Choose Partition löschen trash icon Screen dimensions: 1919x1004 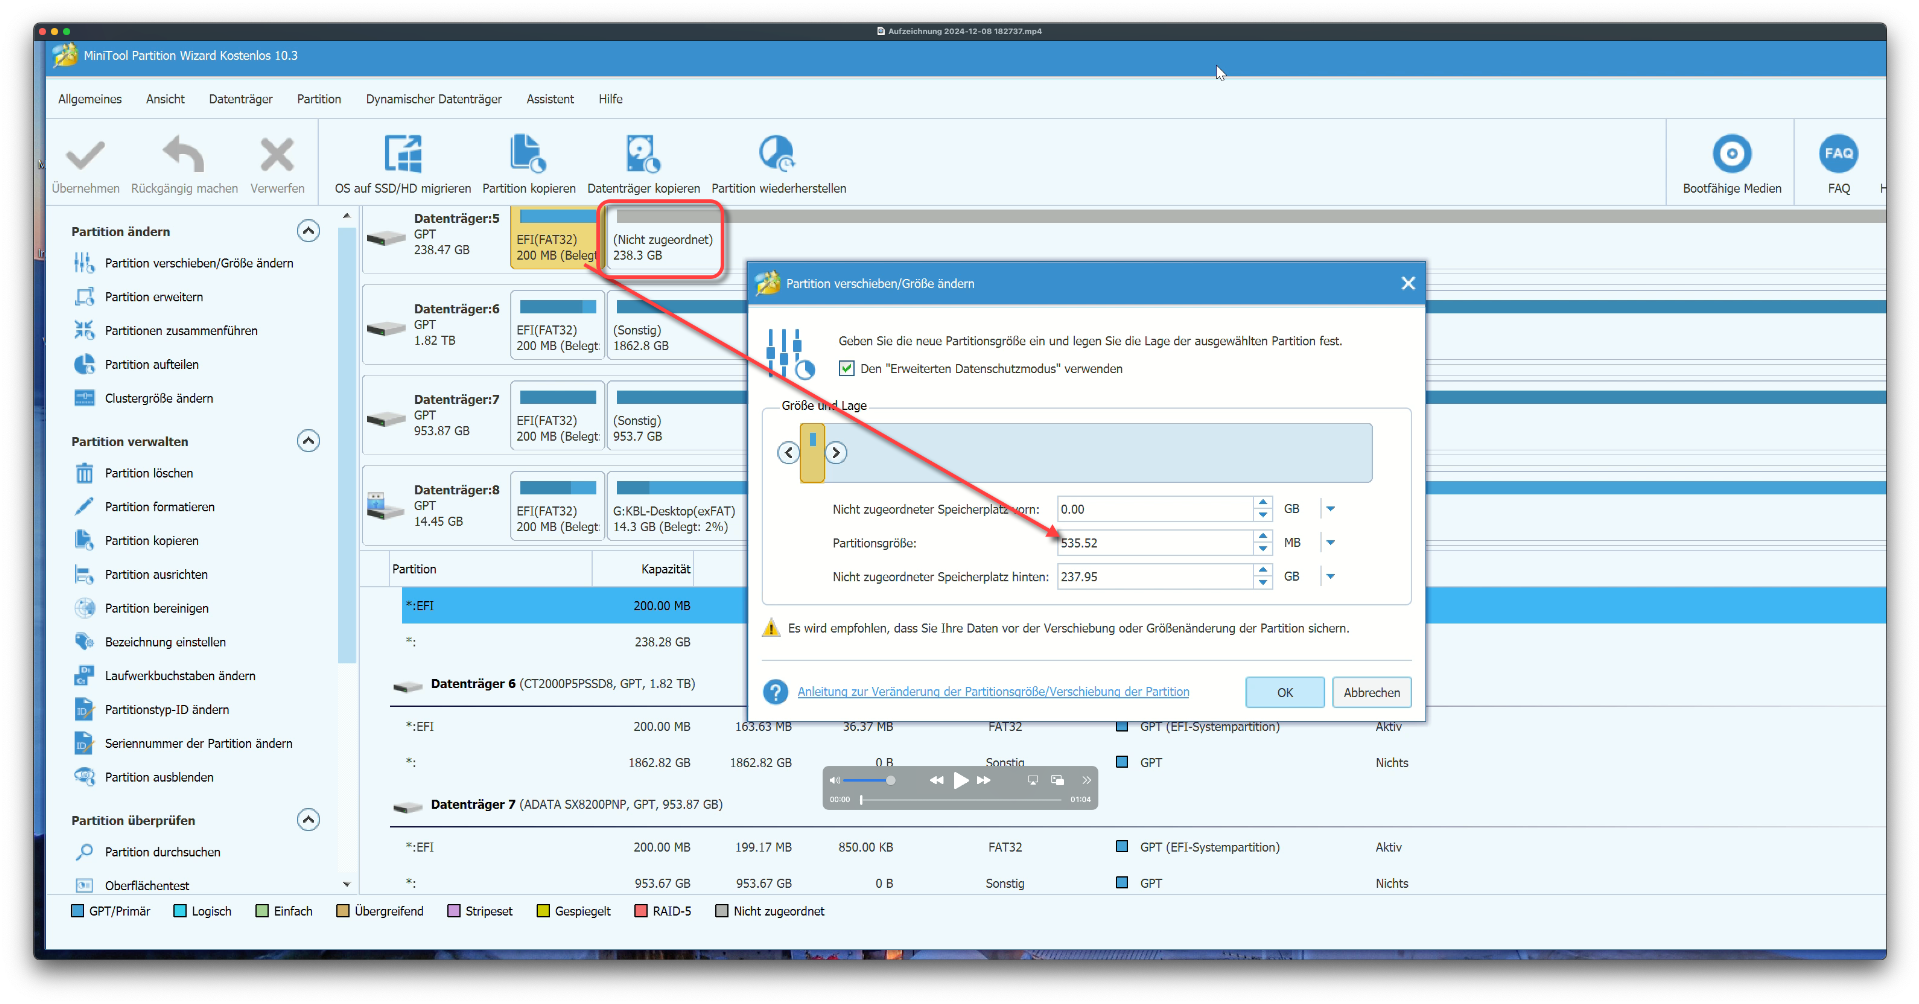85,474
